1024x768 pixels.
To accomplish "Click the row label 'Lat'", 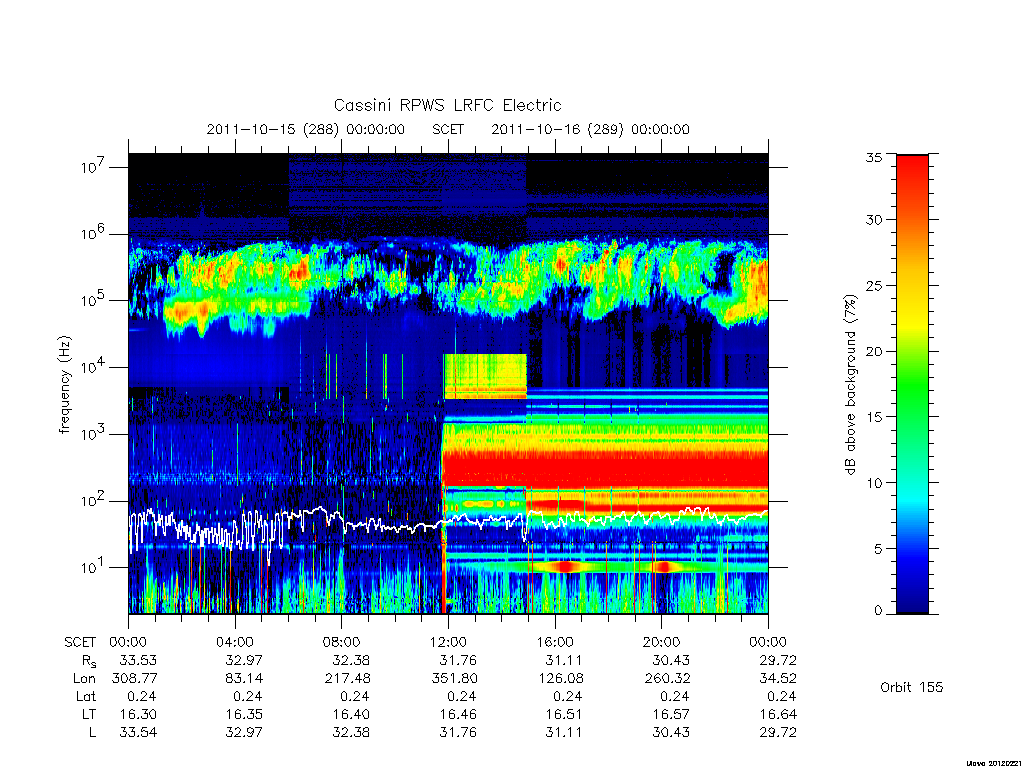I will coord(85,697).
